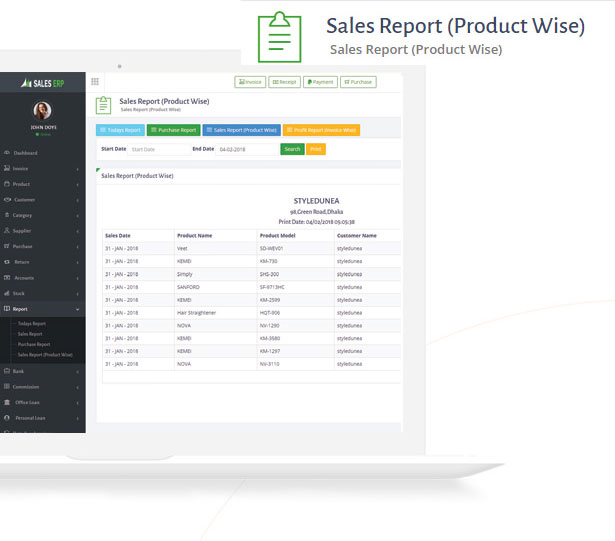The image size is (615, 541).
Task: Open Purchase Report from sidebar submenu
Action: pos(34,344)
